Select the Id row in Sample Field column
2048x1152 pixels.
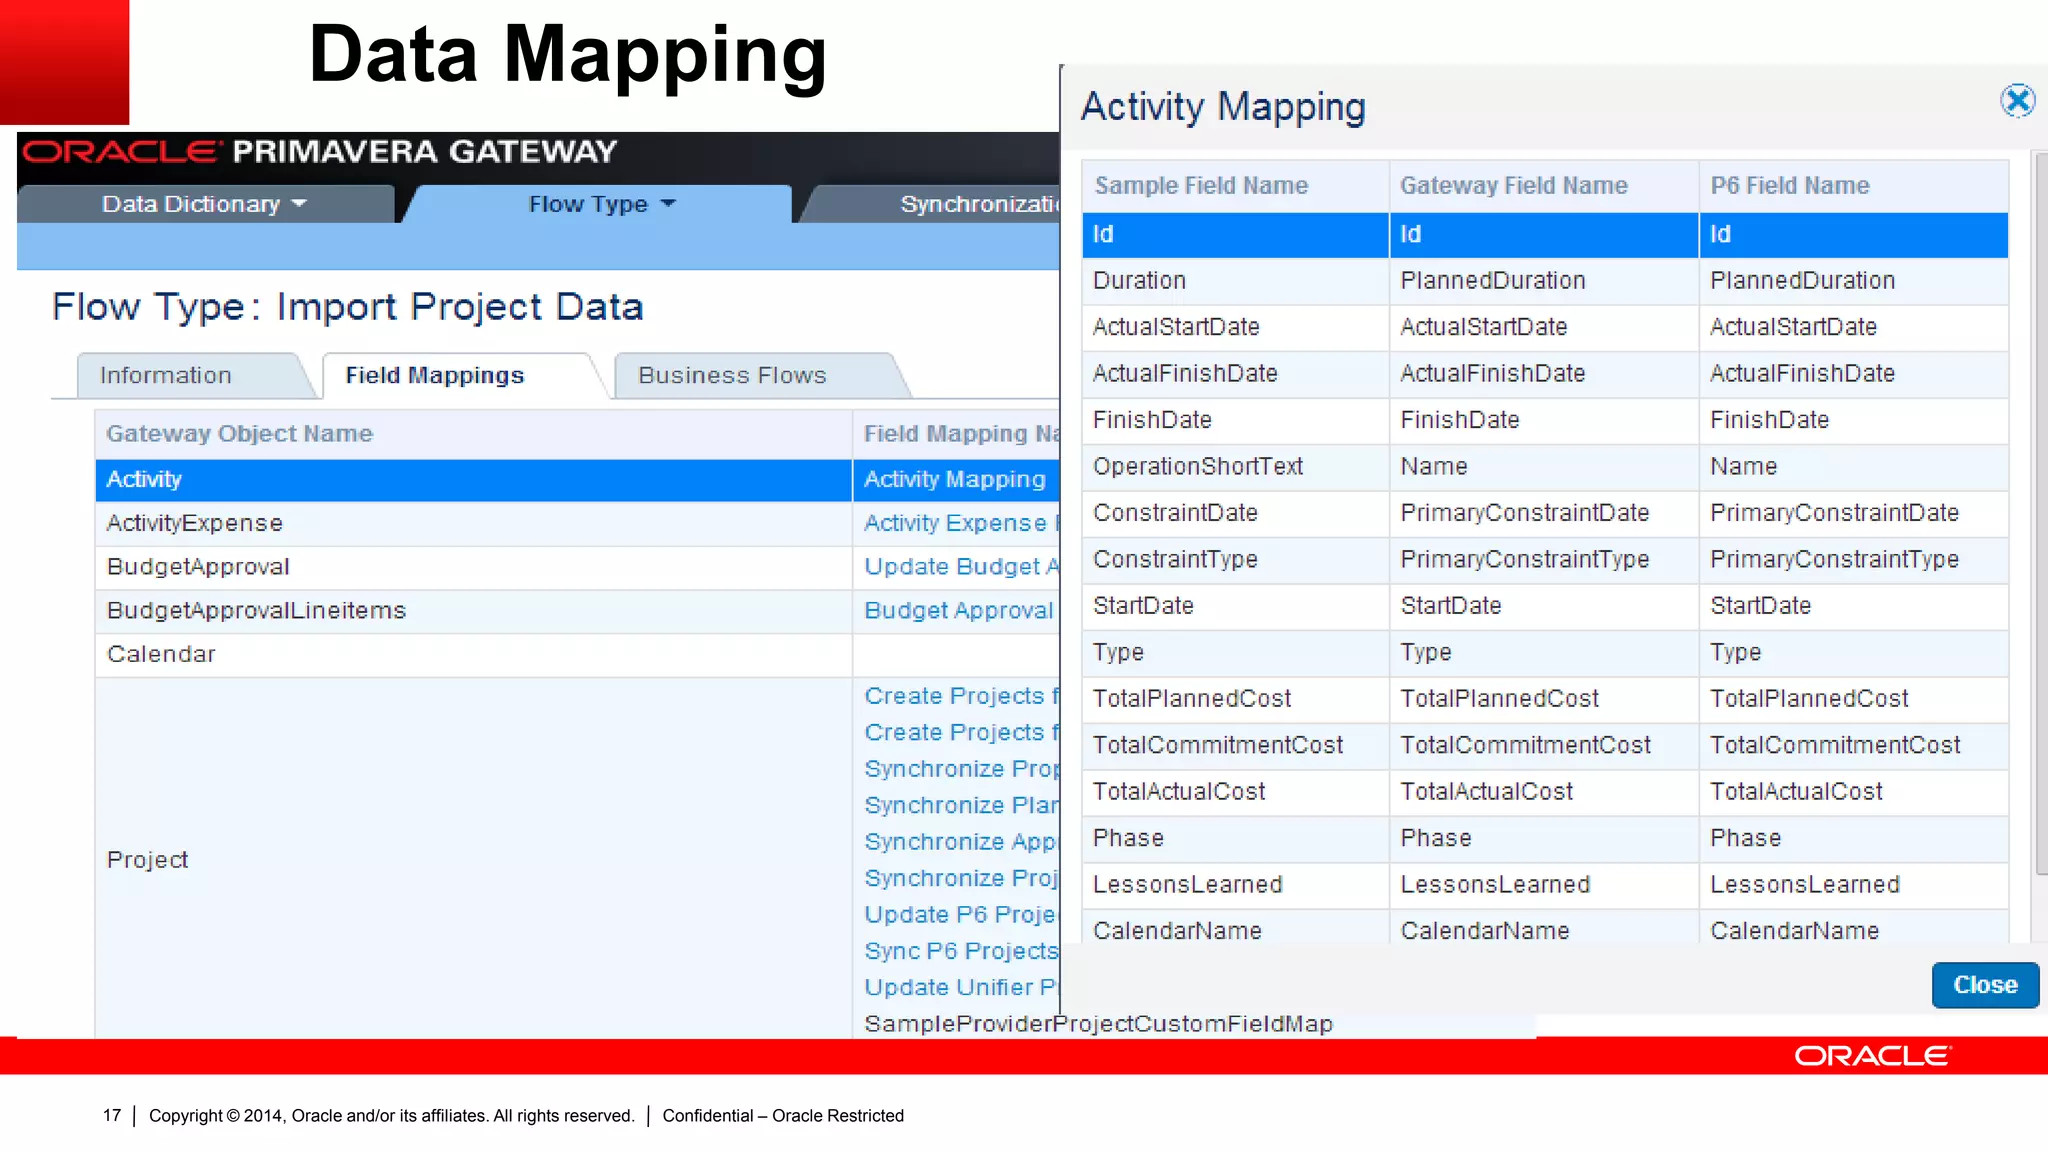(x=1235, y=235)
